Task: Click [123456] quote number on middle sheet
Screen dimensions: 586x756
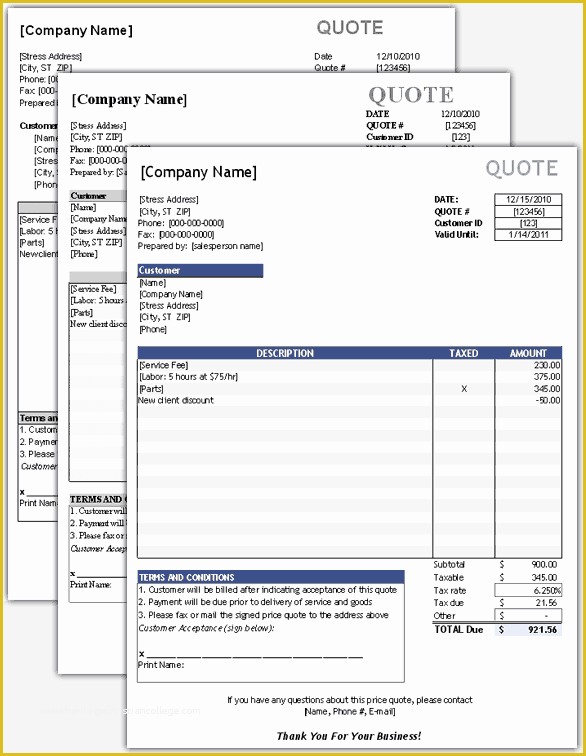Action: coord(460,126)
